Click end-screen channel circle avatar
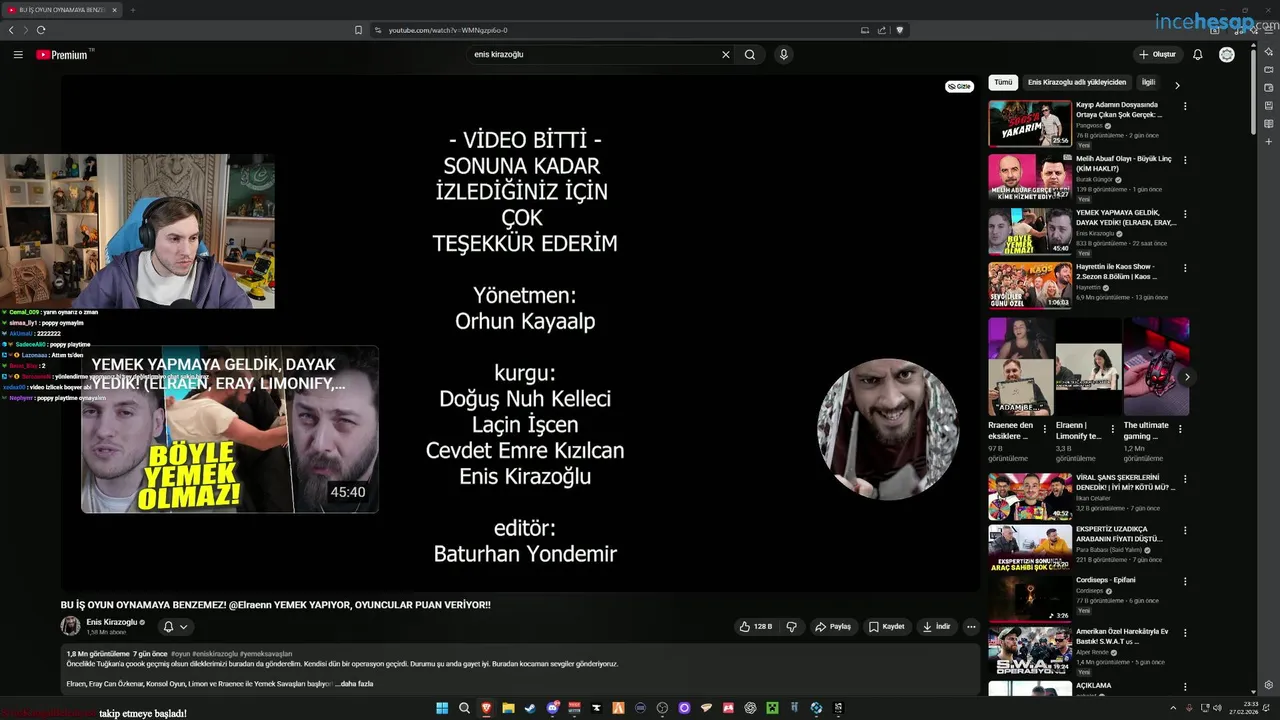 click(x=887, y=429)
